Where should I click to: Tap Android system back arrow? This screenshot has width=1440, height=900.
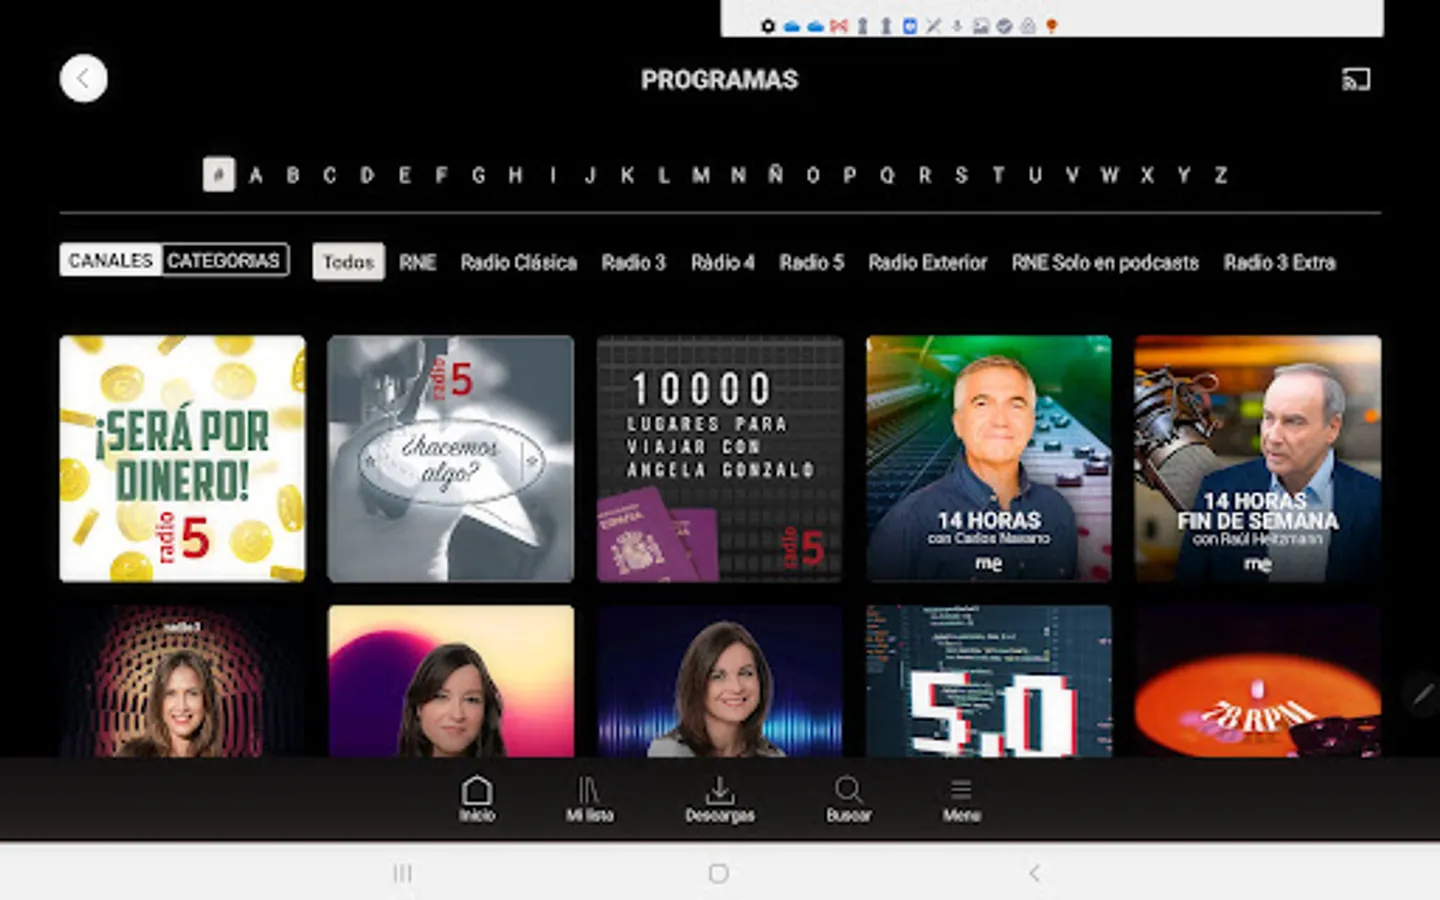tap(1034, 873)
